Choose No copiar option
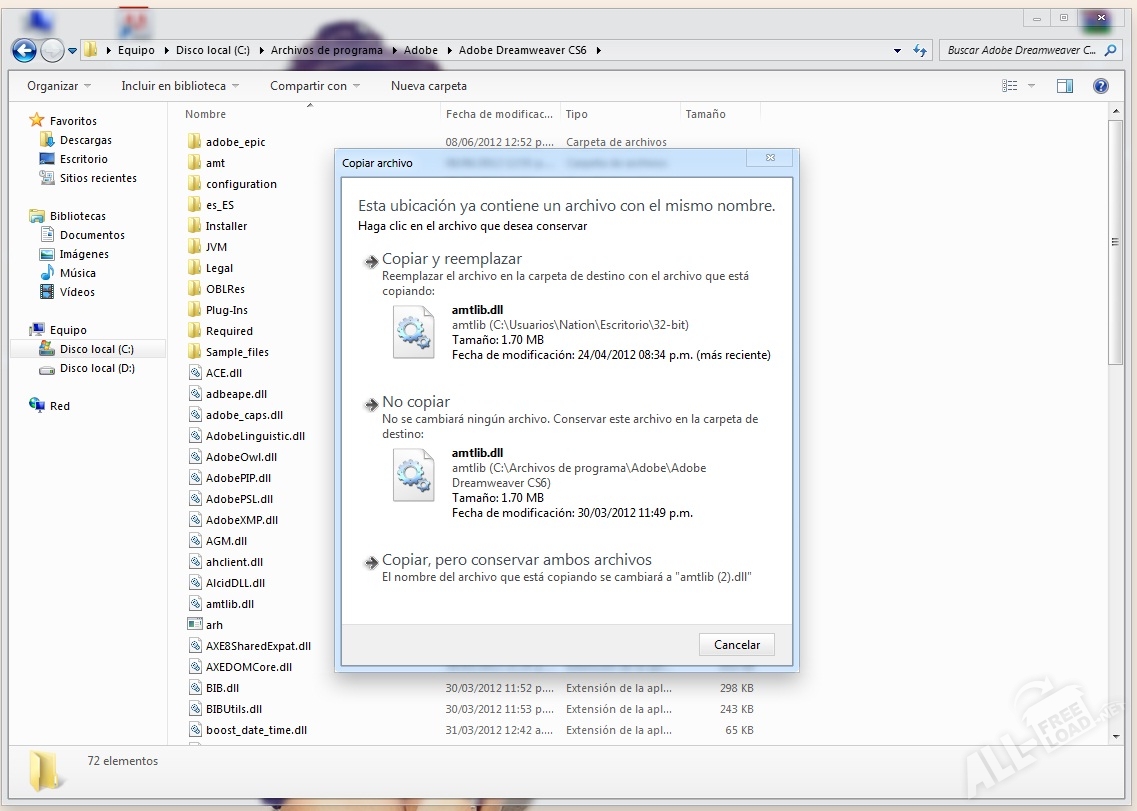Screen dimensions: 1137x811 (x=416, y=402)
